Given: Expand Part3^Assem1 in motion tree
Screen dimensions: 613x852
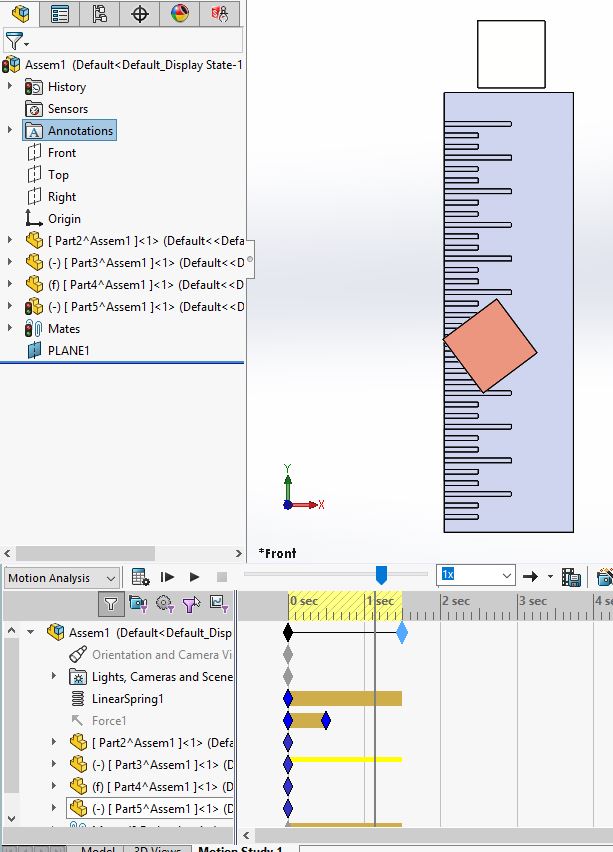Looking at the screenshot, I should (54, 763).
